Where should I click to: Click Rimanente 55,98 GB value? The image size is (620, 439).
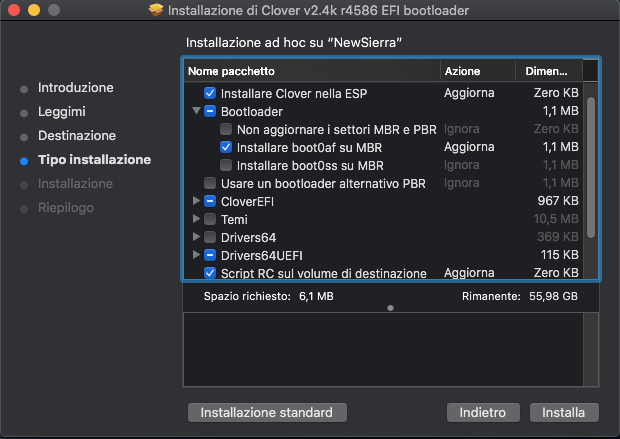click(553, 296)
